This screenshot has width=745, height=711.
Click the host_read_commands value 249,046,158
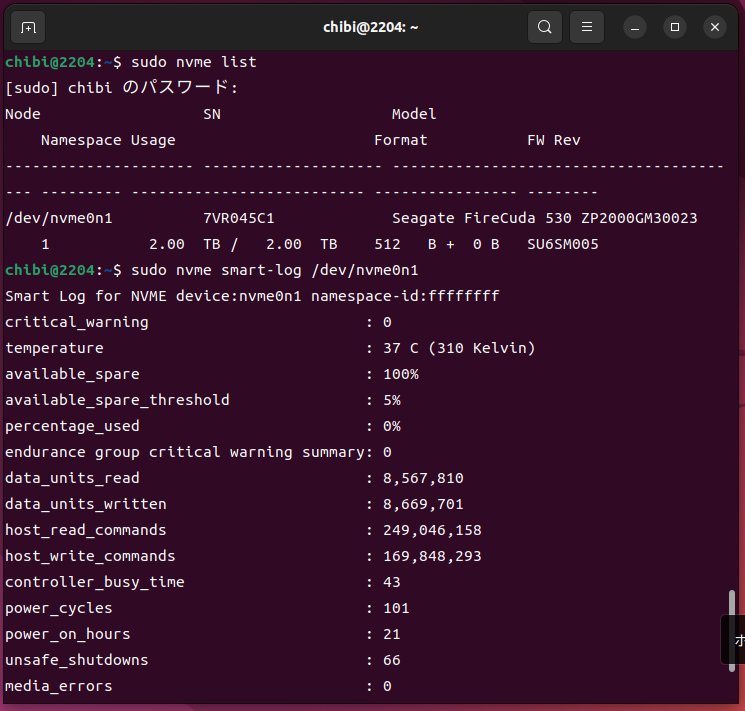(x=432, y=530)
